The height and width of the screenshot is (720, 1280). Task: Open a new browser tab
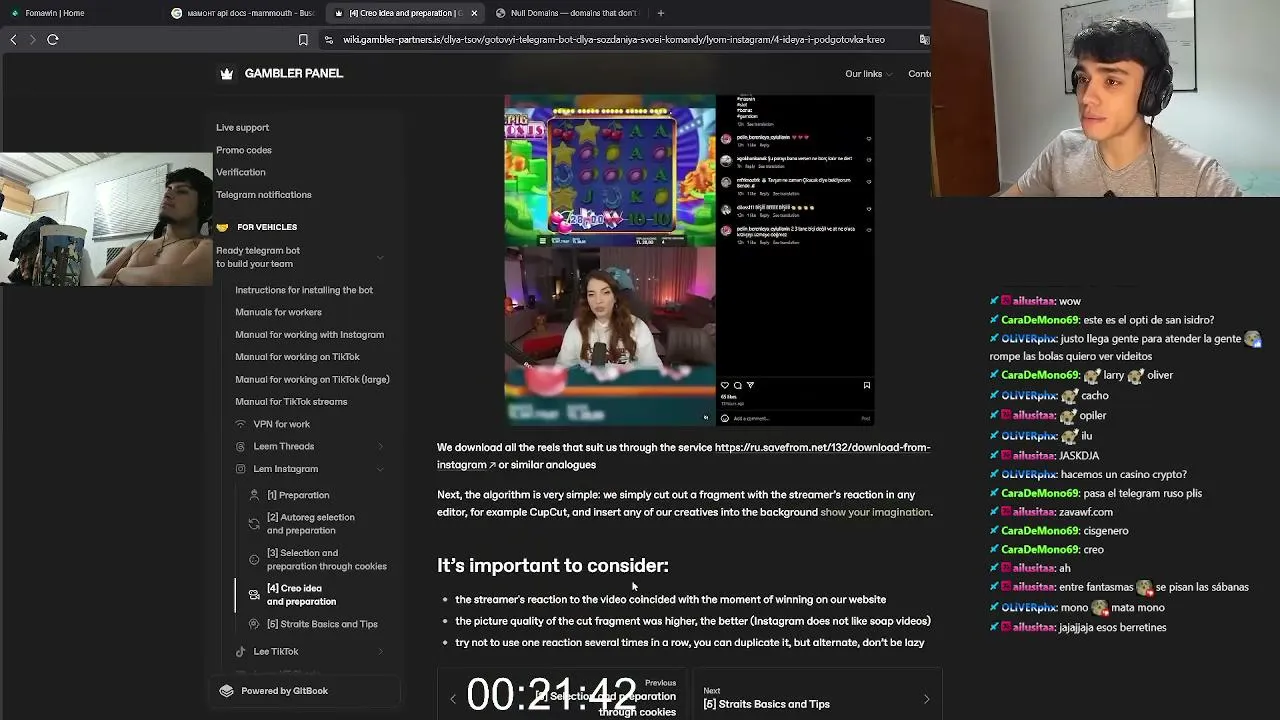click(661, 13)
